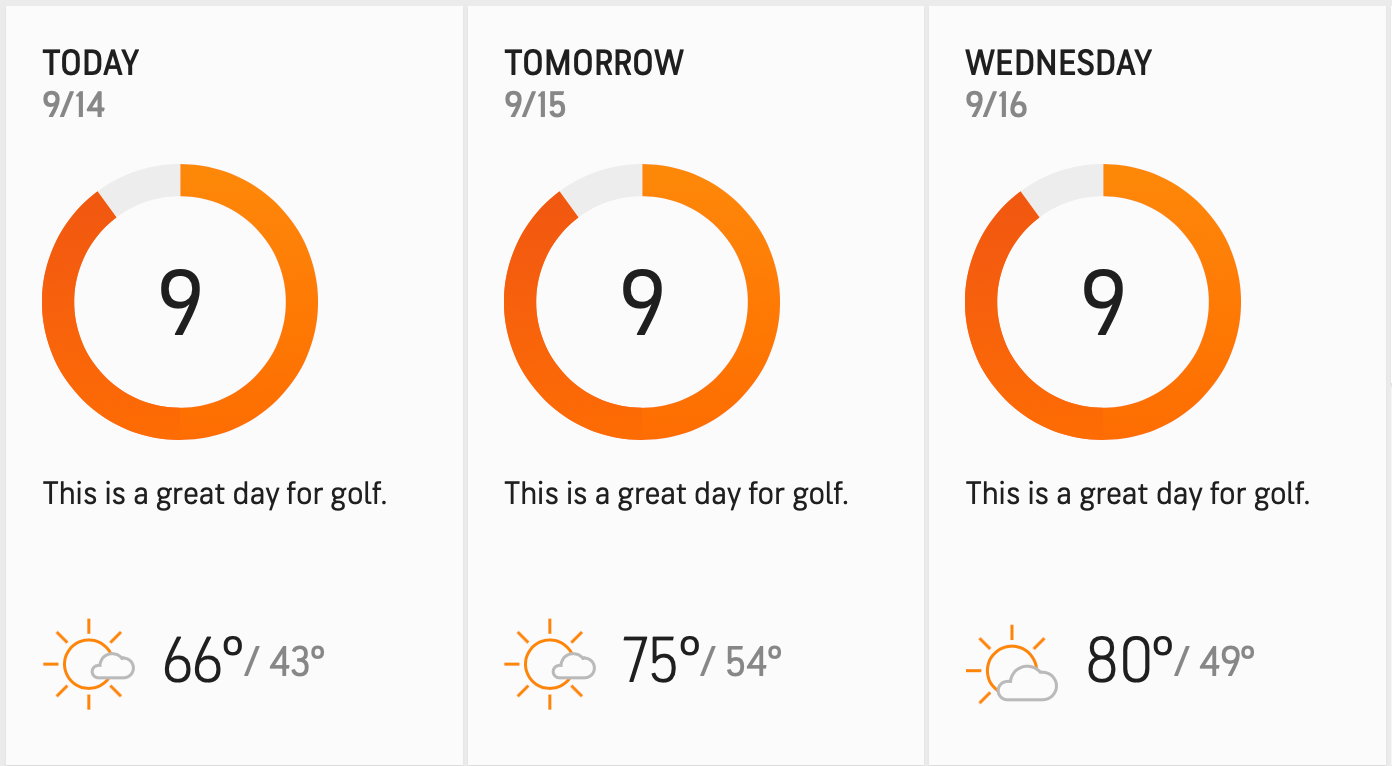Viewport: 1392px width, 766px height.
Task: Click Tomorrow's golf score ring
Action: (x=641, y=301)
